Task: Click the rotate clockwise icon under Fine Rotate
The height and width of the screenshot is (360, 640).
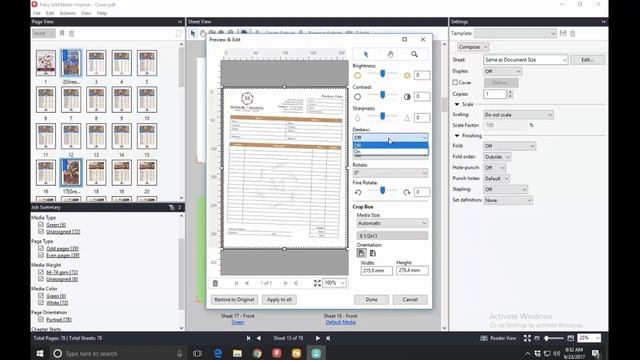Action: (407, 192)
